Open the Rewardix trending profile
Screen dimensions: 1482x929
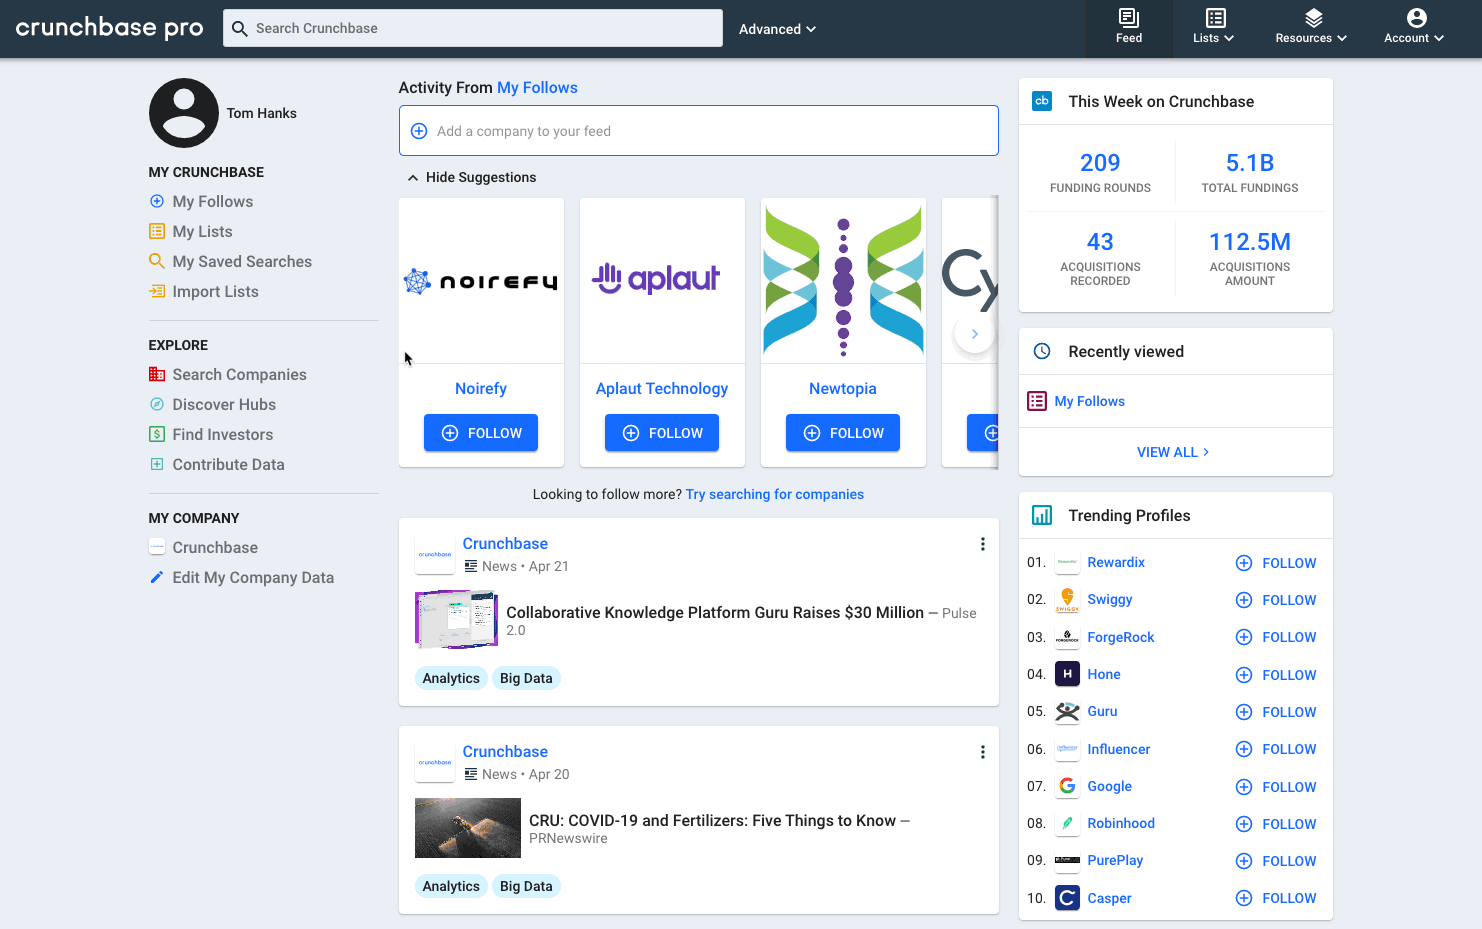pyautogui.click(x=1116, y=562)
